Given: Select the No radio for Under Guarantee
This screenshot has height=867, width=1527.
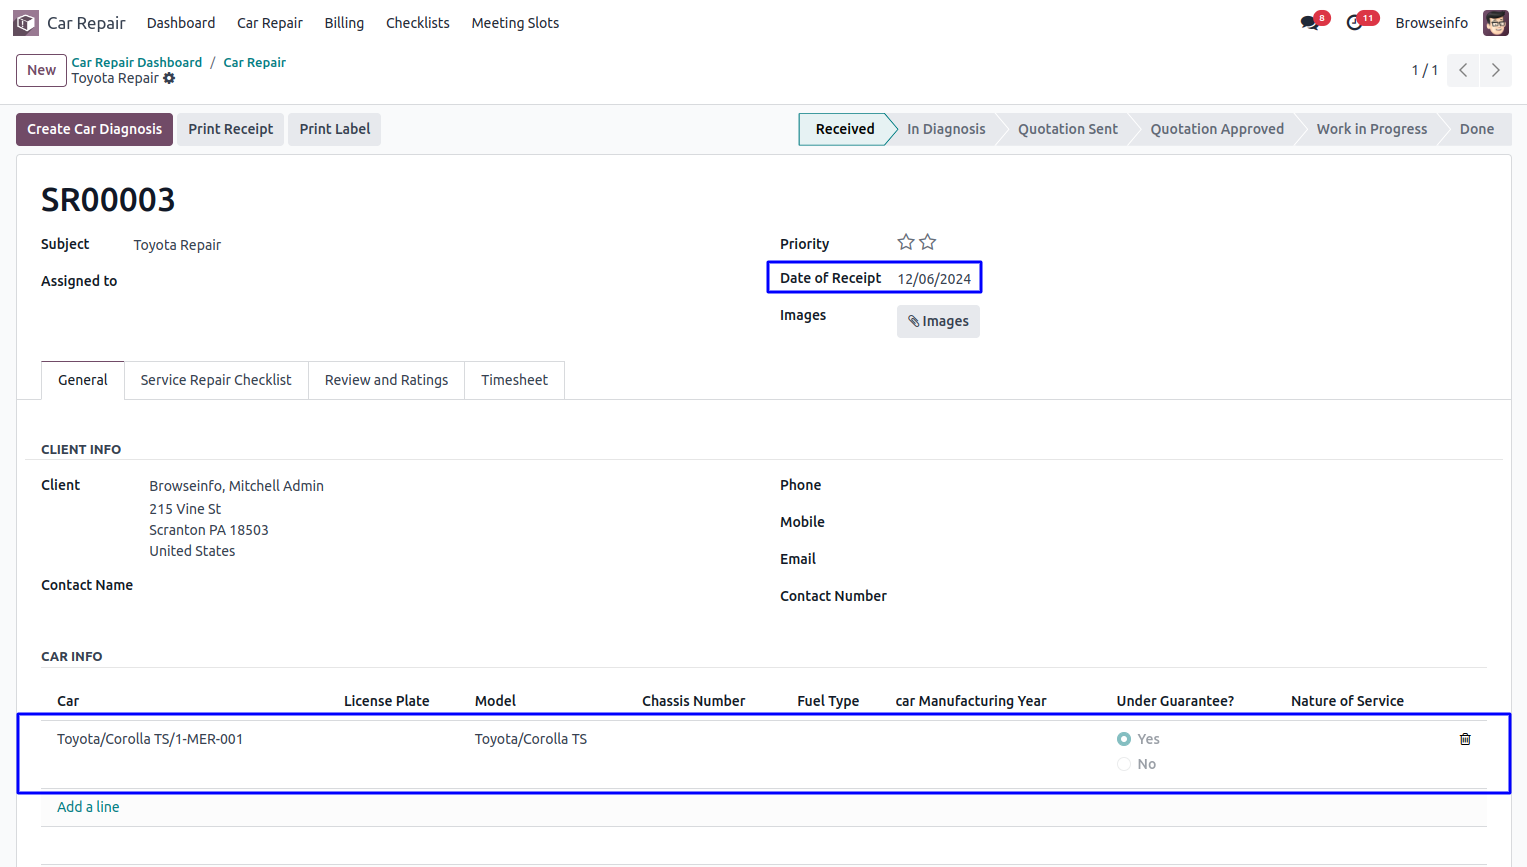Looking at the screenshot, I should [1124, 764].
